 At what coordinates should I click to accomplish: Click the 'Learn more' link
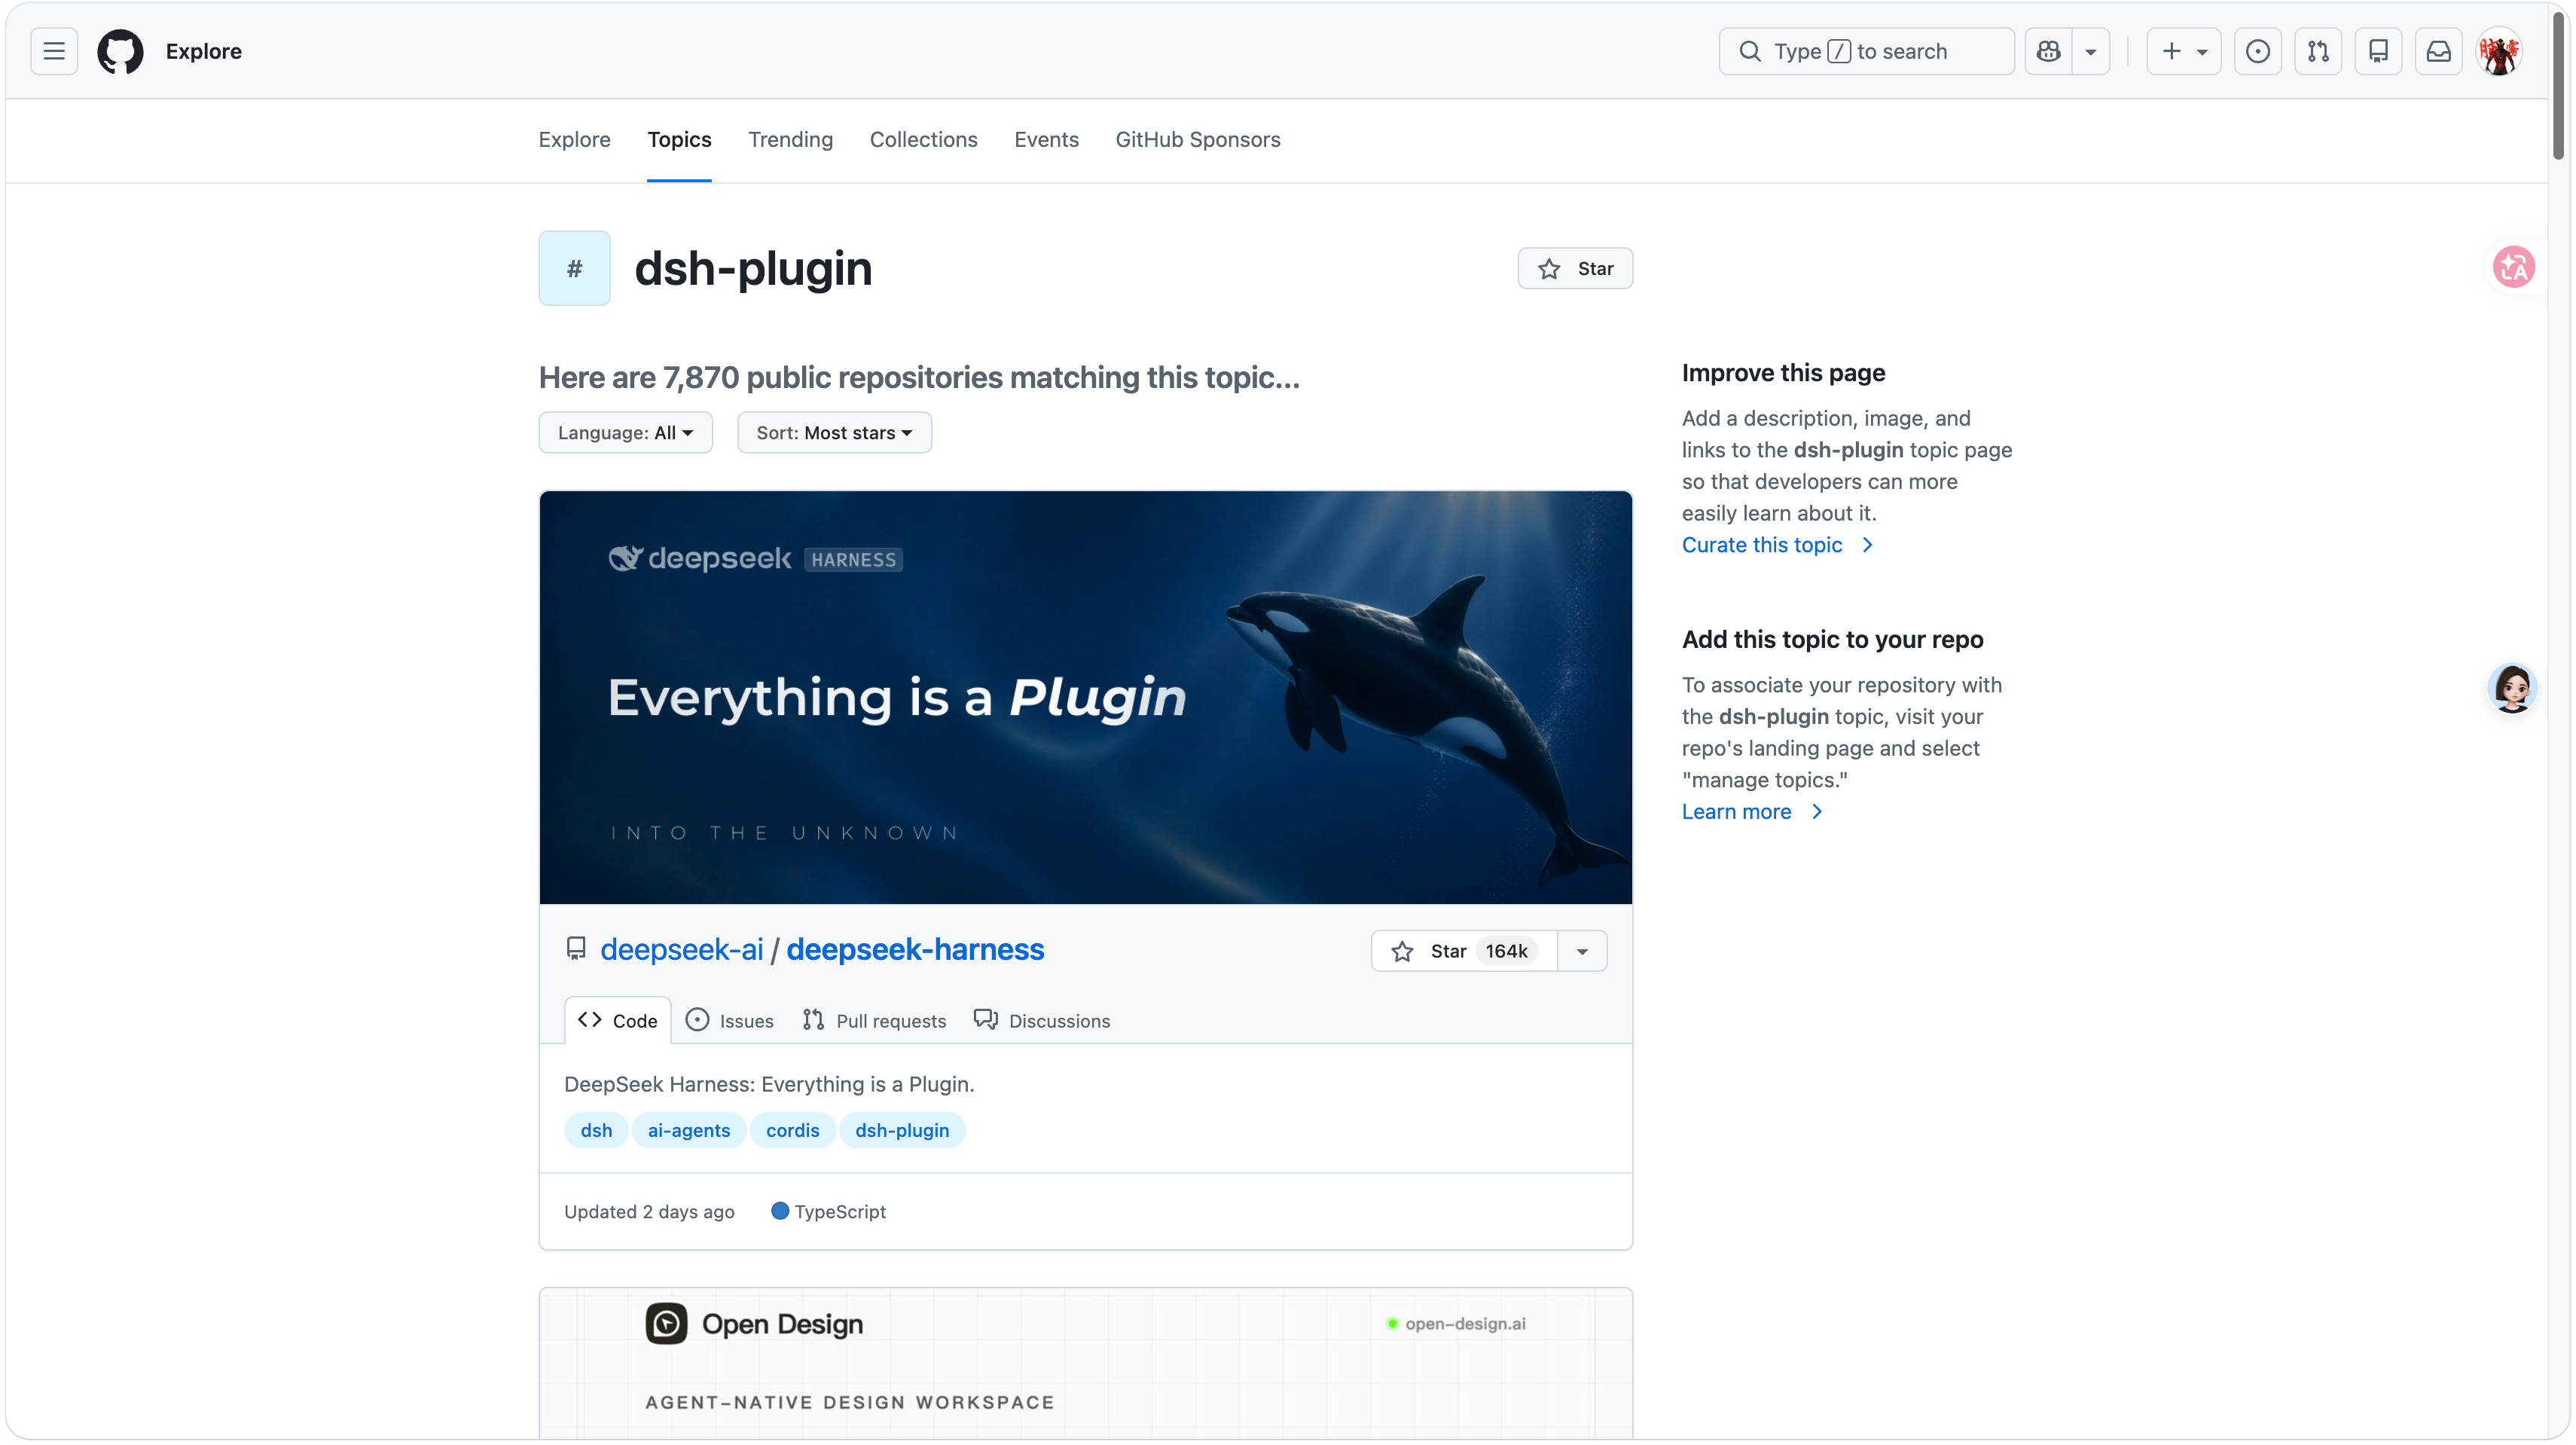pos(1736,812)
